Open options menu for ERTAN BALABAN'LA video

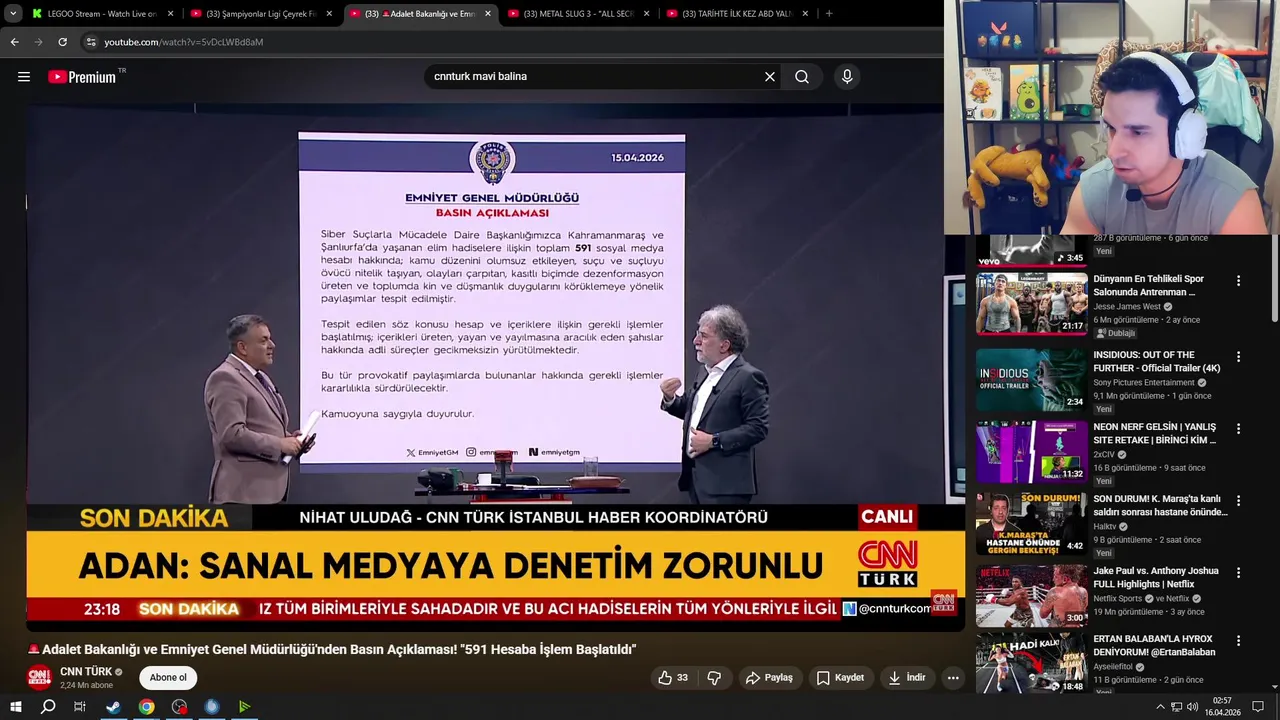(1238, 641)
